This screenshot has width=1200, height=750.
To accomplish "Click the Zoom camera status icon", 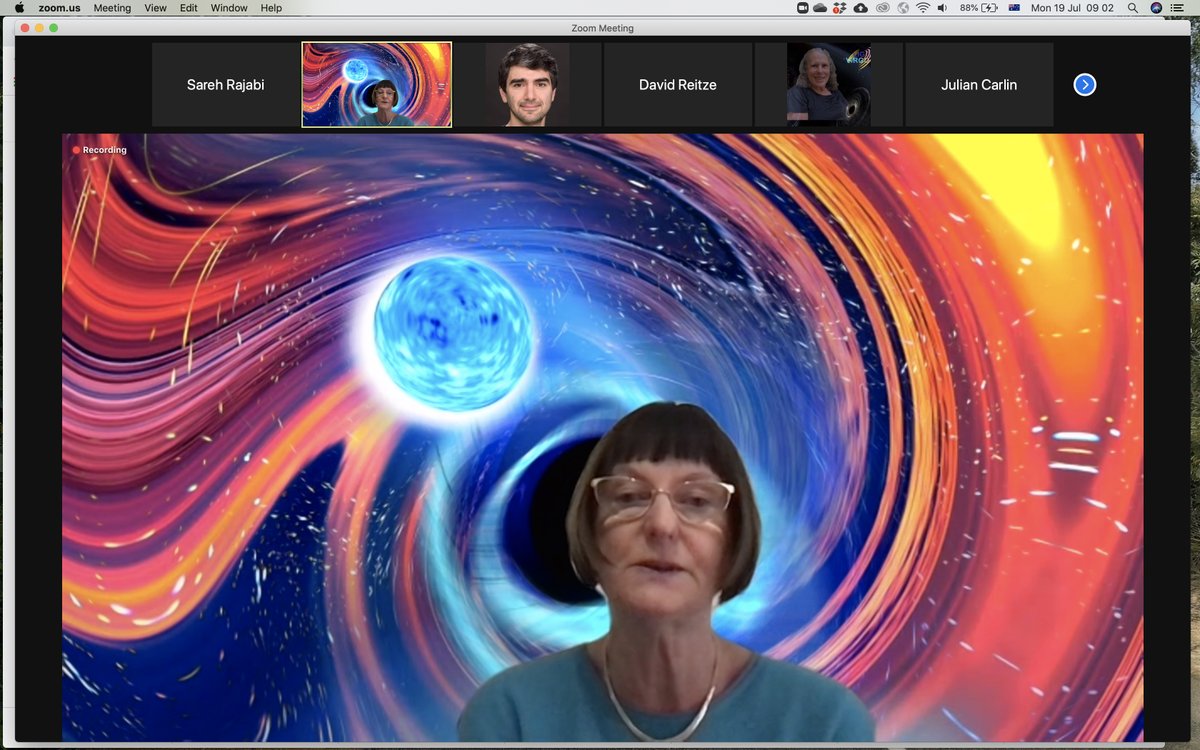I will (802, 8).
